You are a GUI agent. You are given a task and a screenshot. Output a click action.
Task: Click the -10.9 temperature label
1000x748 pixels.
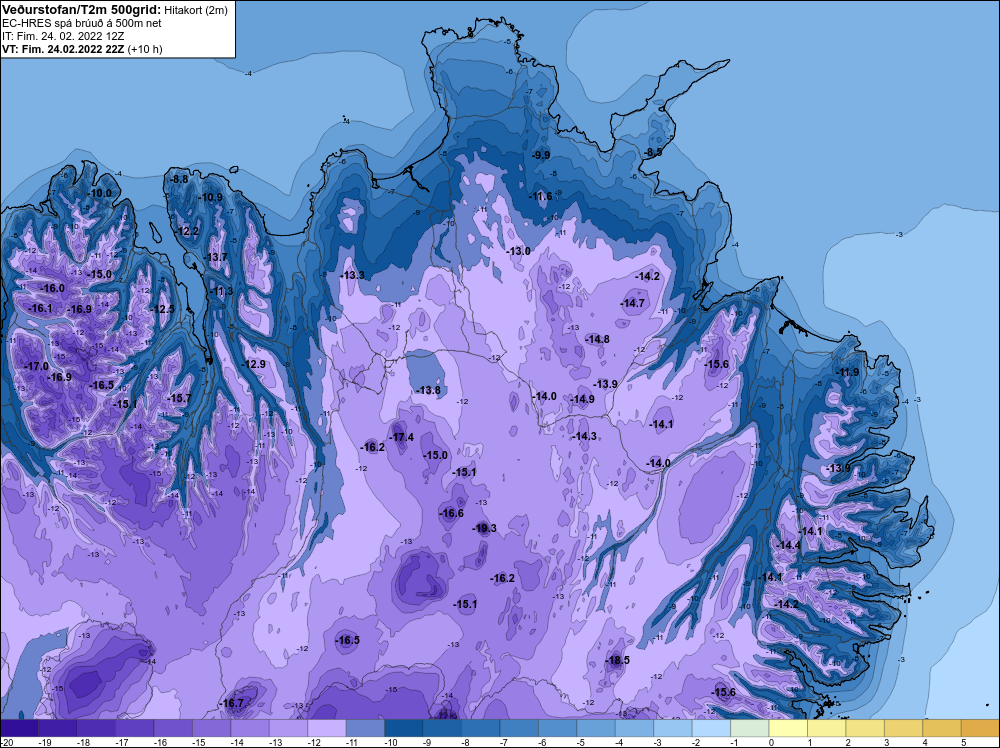[210, 197]
